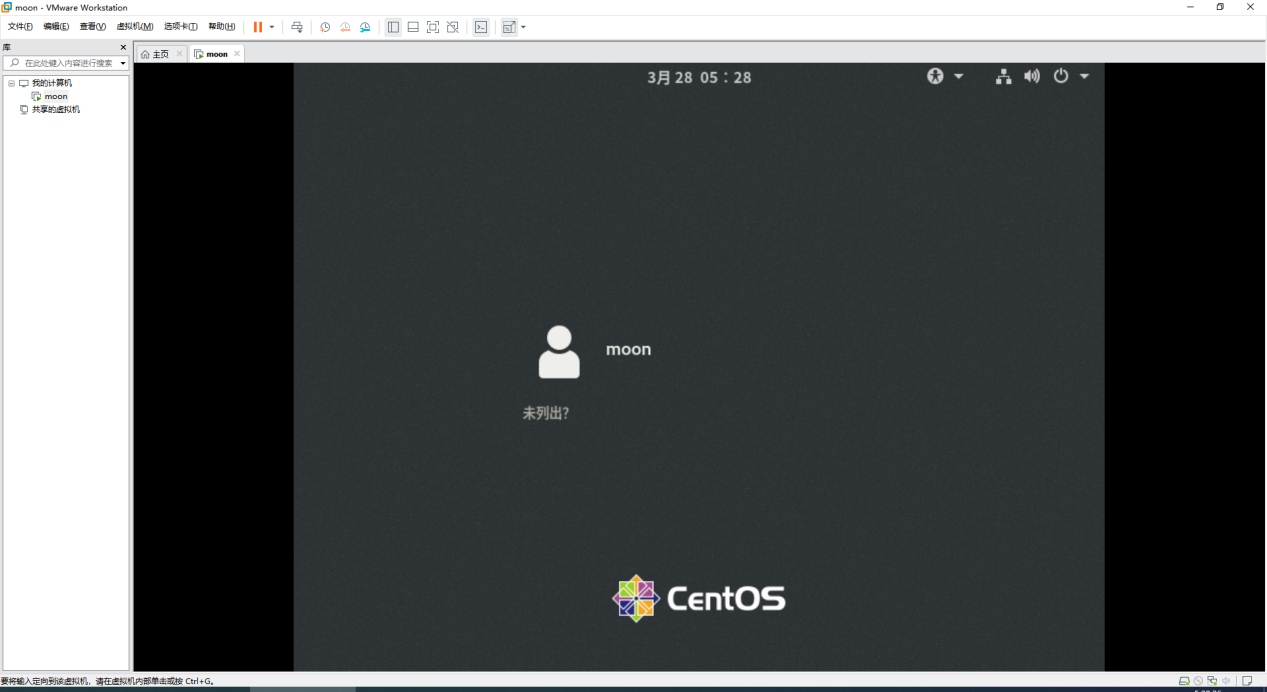Select 我的计算机 in the library tree
The height and width of the screenshot is (692, 1267).
coord(52,83)
